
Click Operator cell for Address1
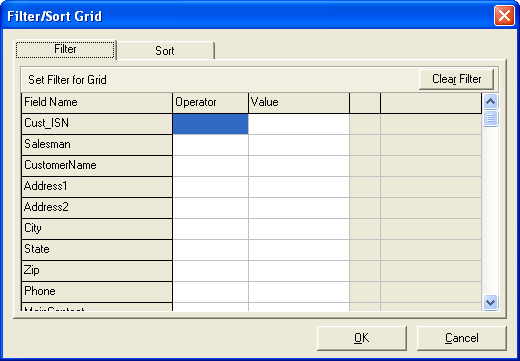pos(210,187)
